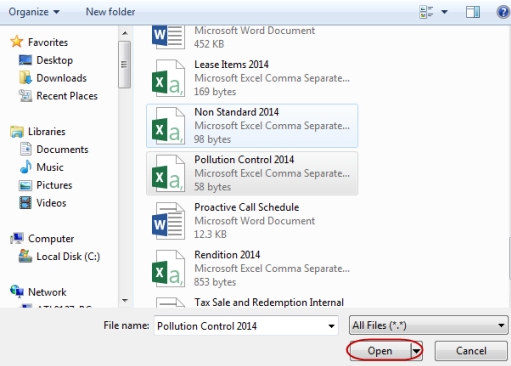Open the Pictures library
This screenshot has height=366, width=511.
click(54, 185)
